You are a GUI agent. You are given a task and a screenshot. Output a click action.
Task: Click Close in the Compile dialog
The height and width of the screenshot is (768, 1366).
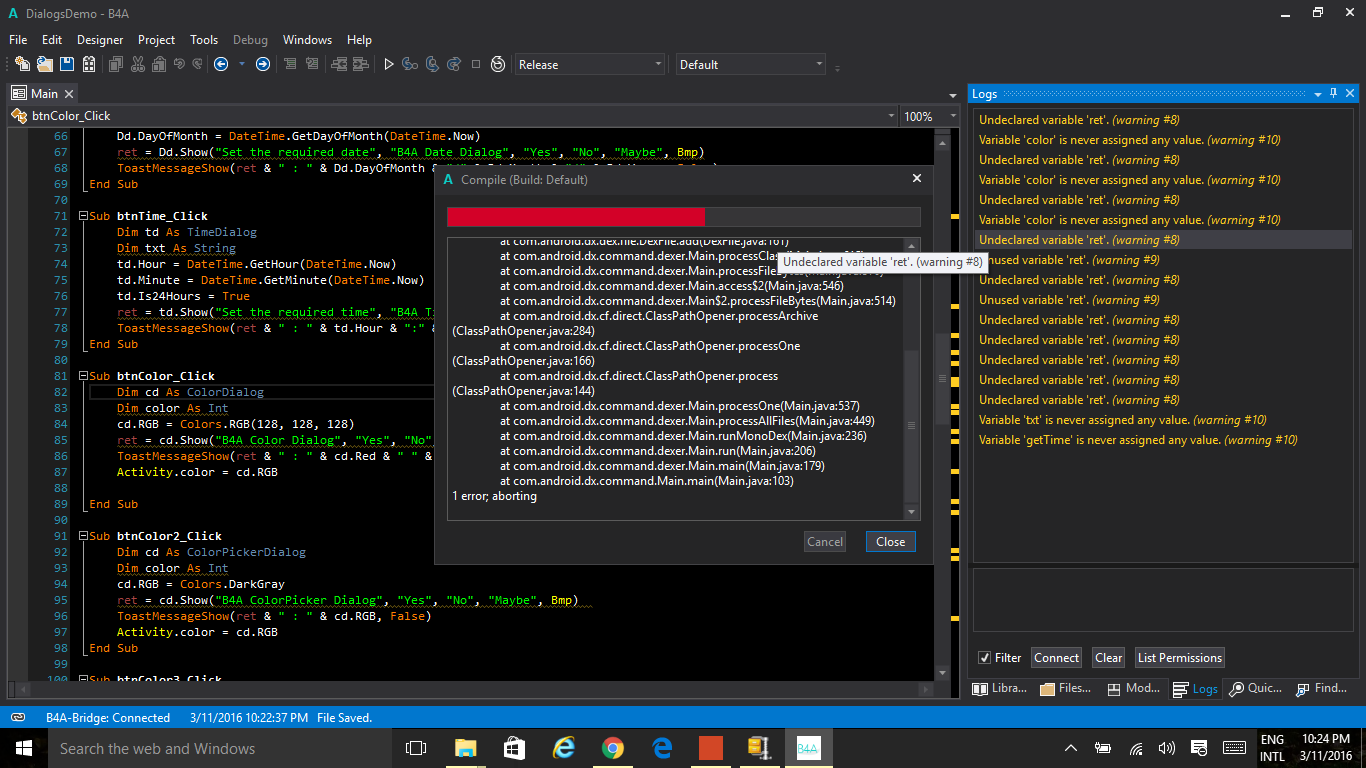890,541
